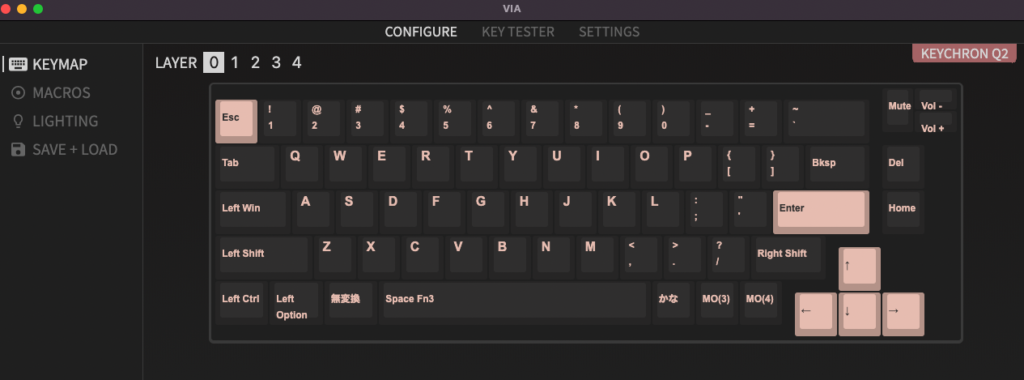Select the slash question mark key
The width and height of the screenshot is (1024, 380).
[x=728, y=256]
